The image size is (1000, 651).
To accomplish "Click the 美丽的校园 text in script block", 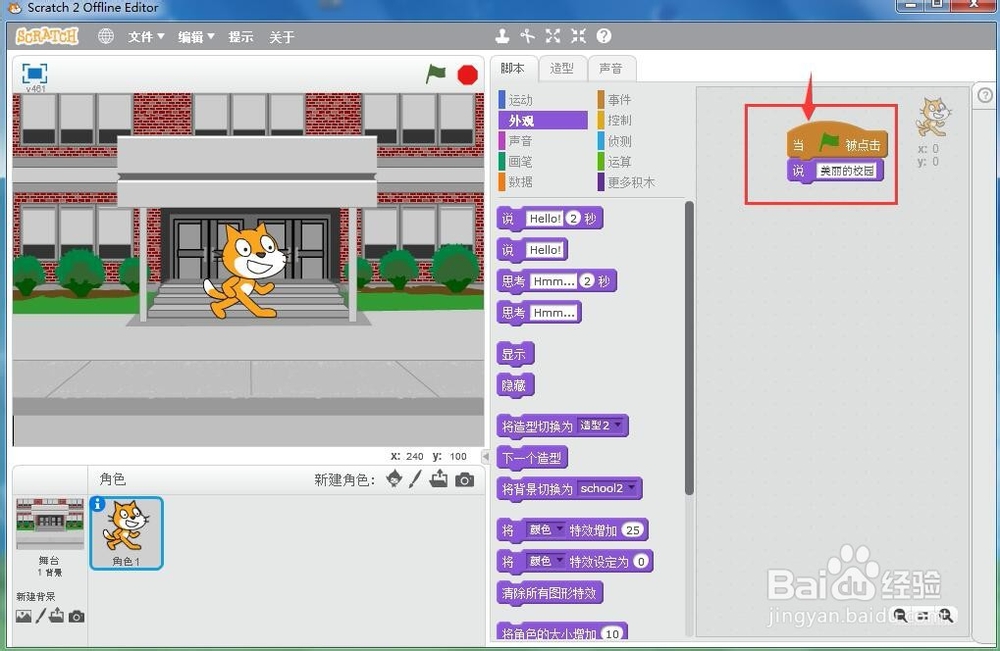I will click(847, 171).
